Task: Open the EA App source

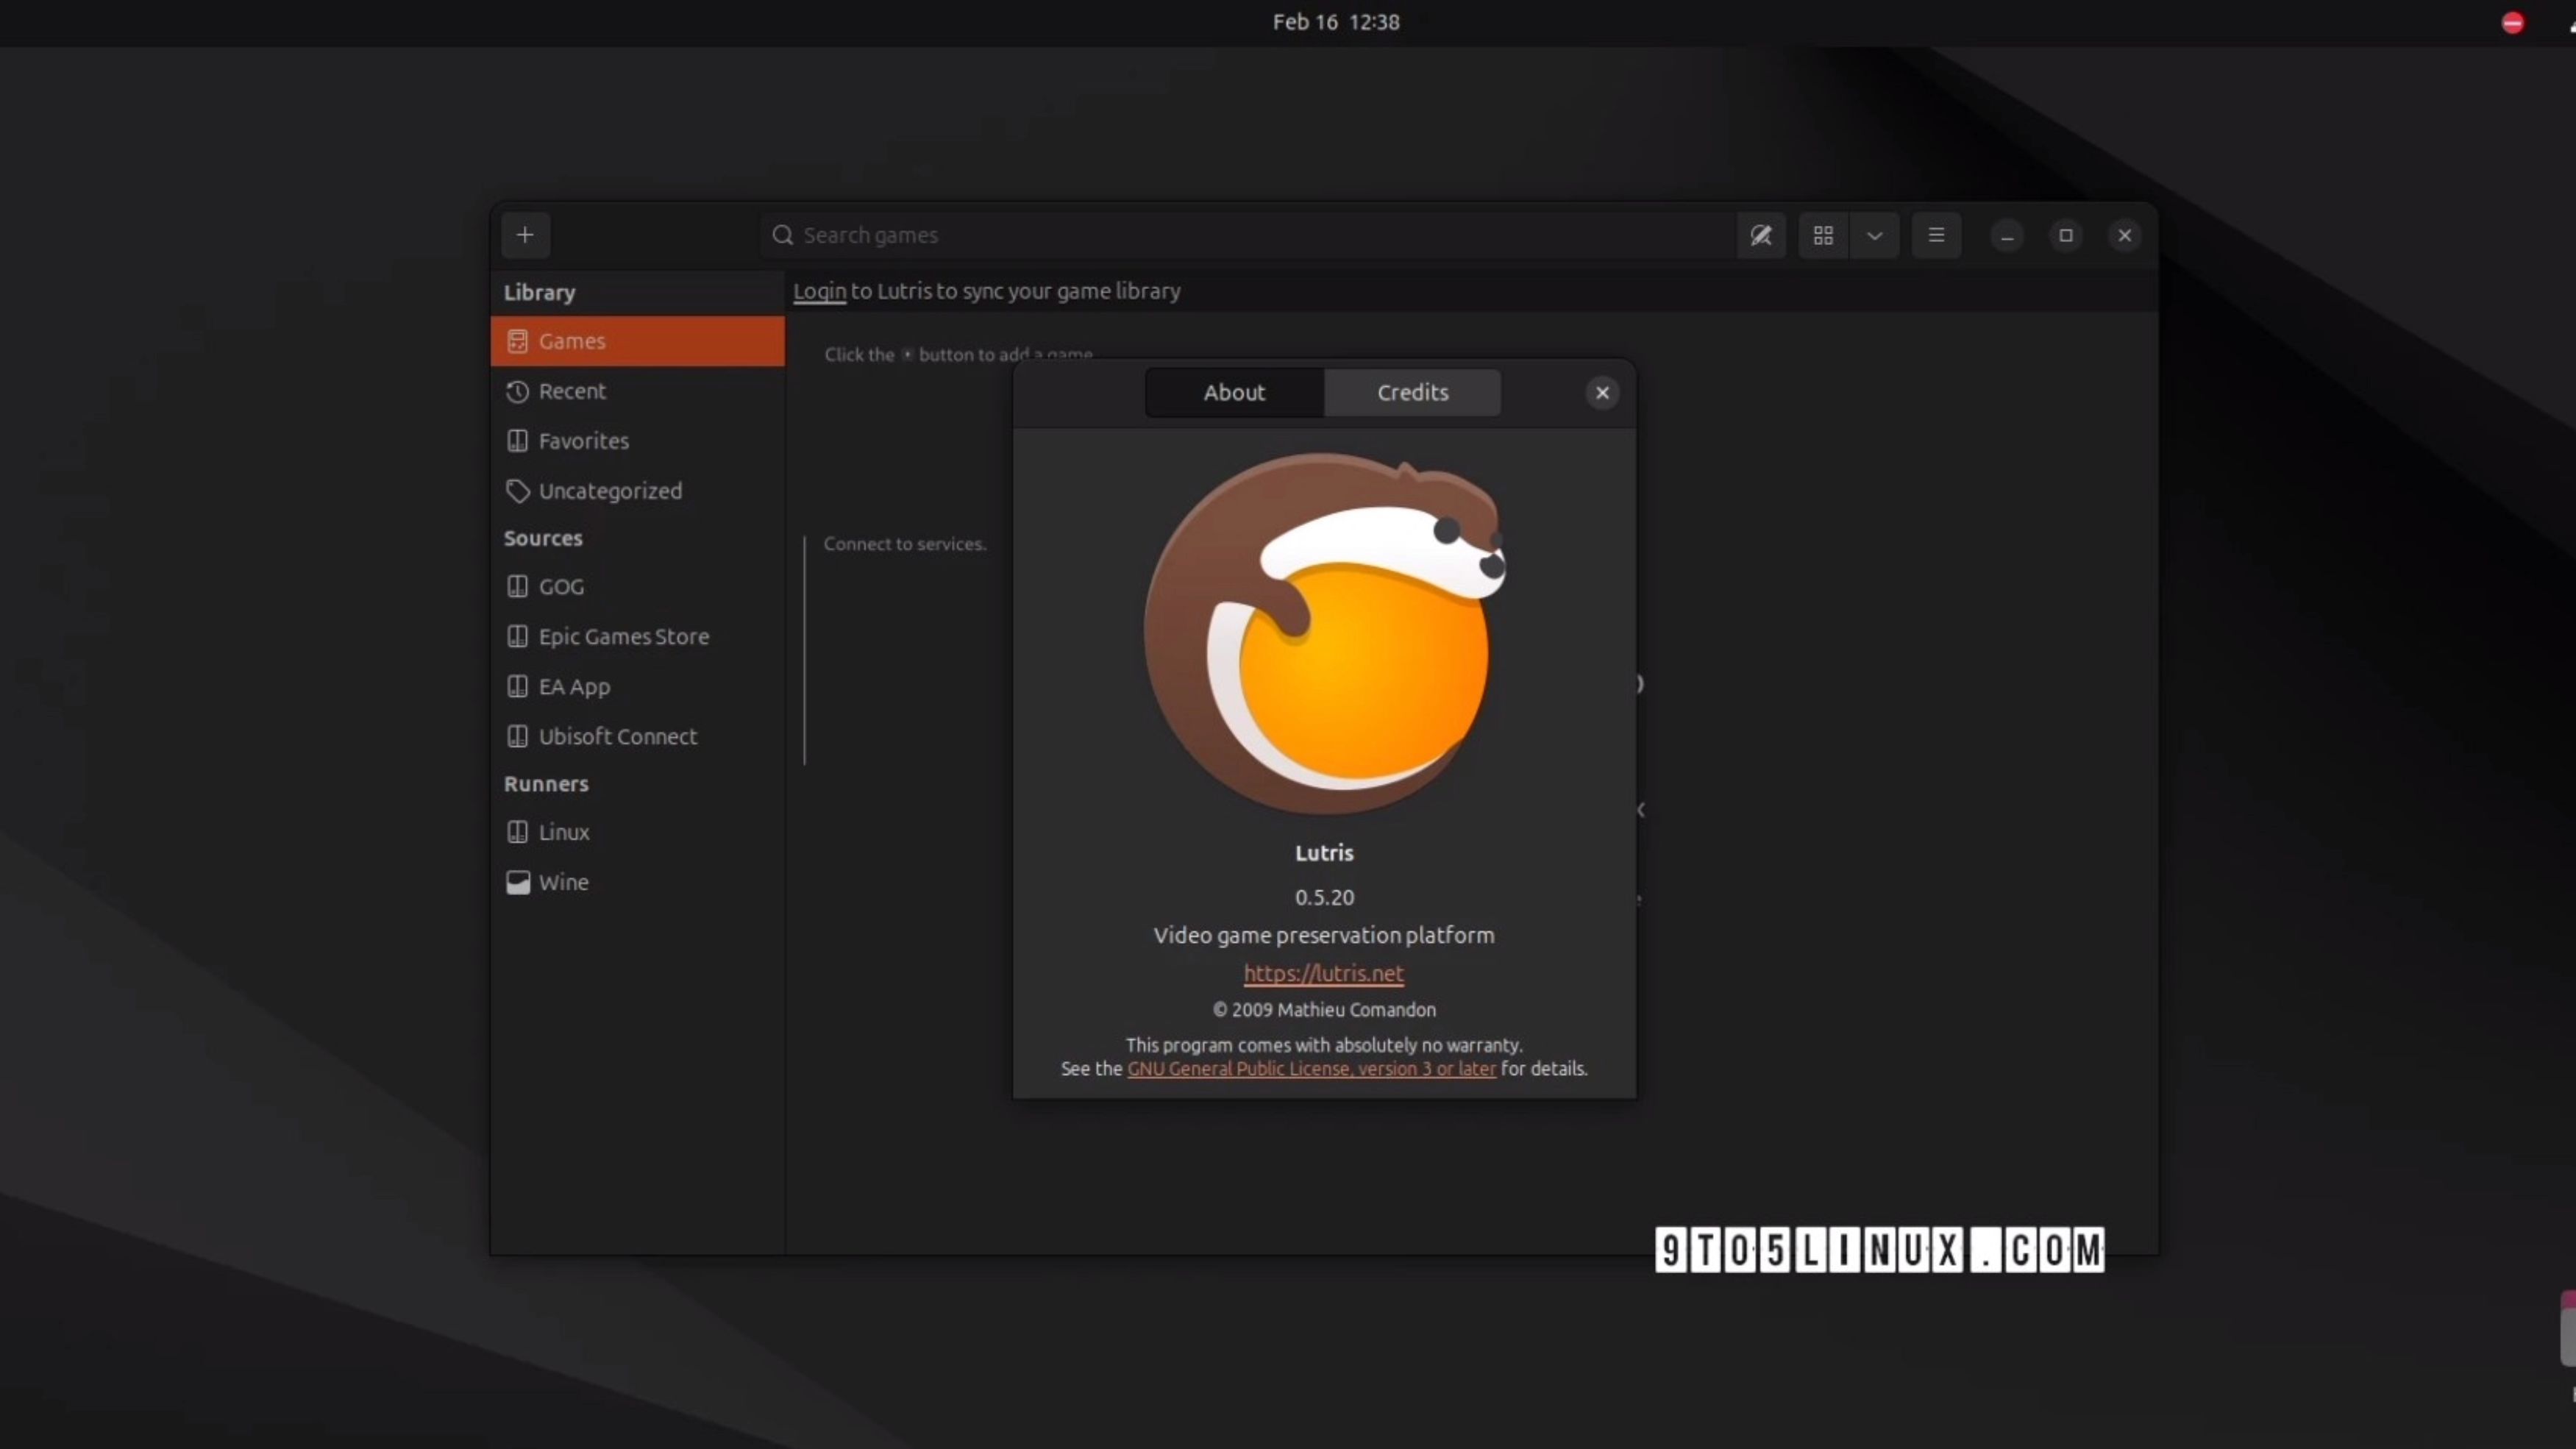Action: tap(574, 687)
